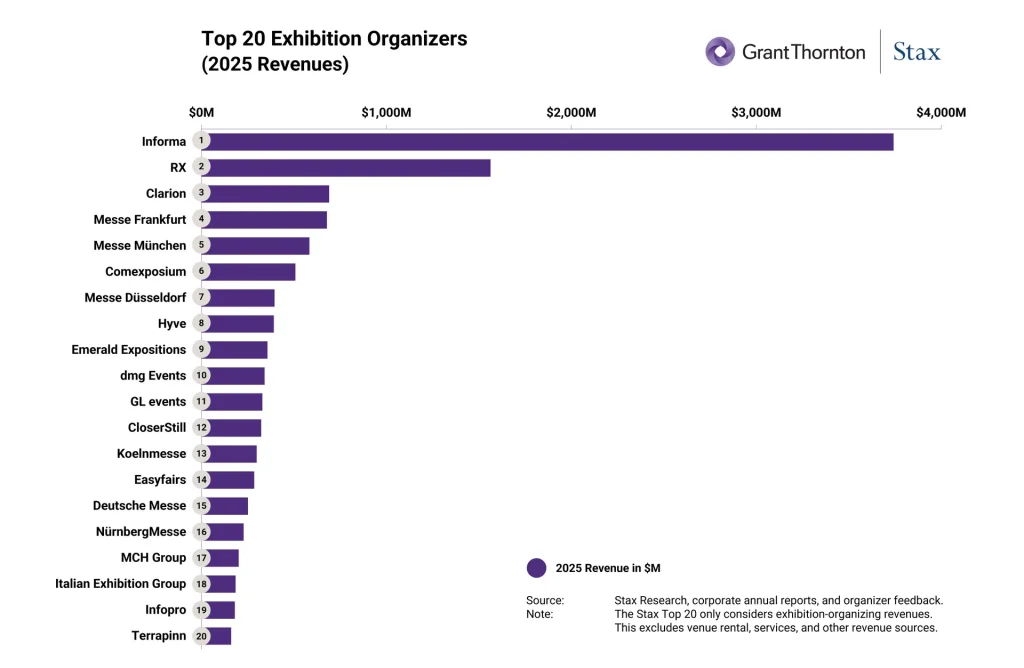Click the "Italian Exhibition Group" organizer label

coord(120,584)
